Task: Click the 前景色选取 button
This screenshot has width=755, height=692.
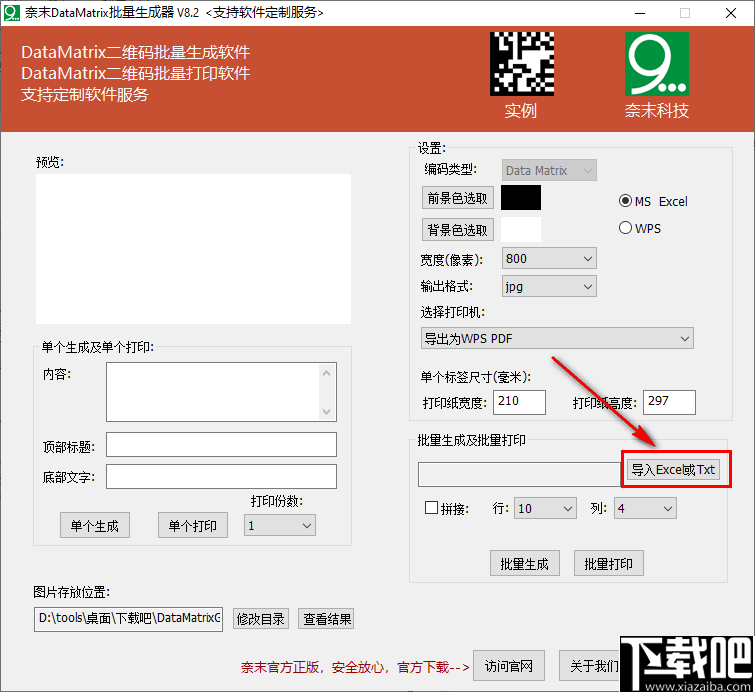Action: [x=458, y=198]
